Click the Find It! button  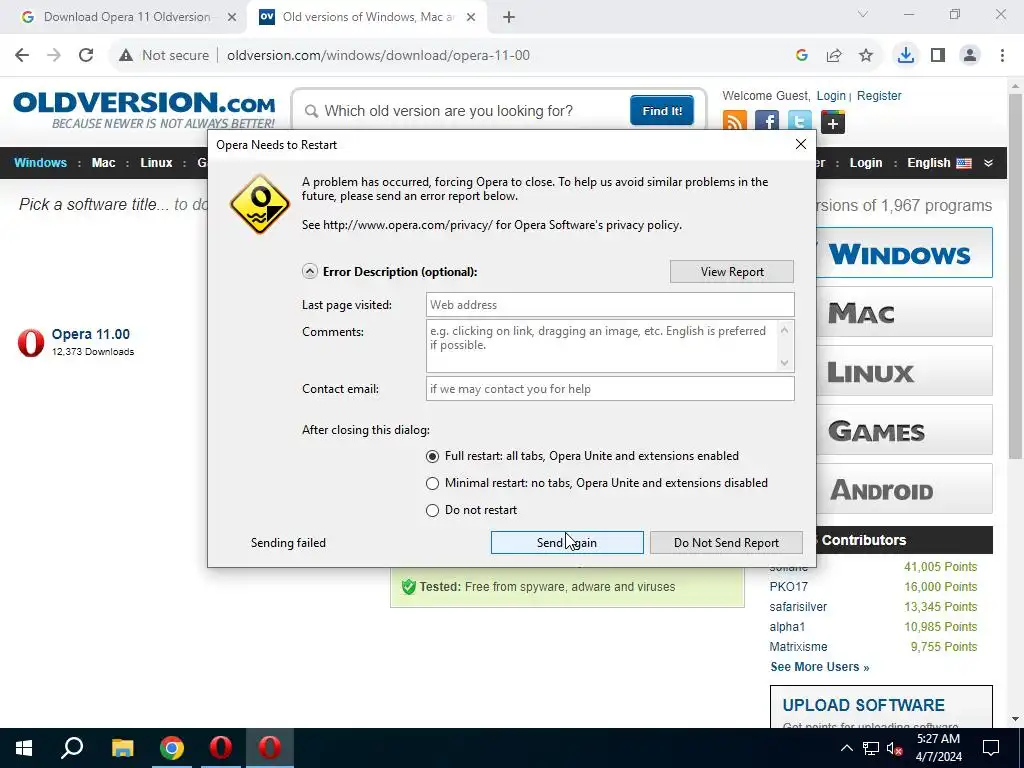(662, 111)
